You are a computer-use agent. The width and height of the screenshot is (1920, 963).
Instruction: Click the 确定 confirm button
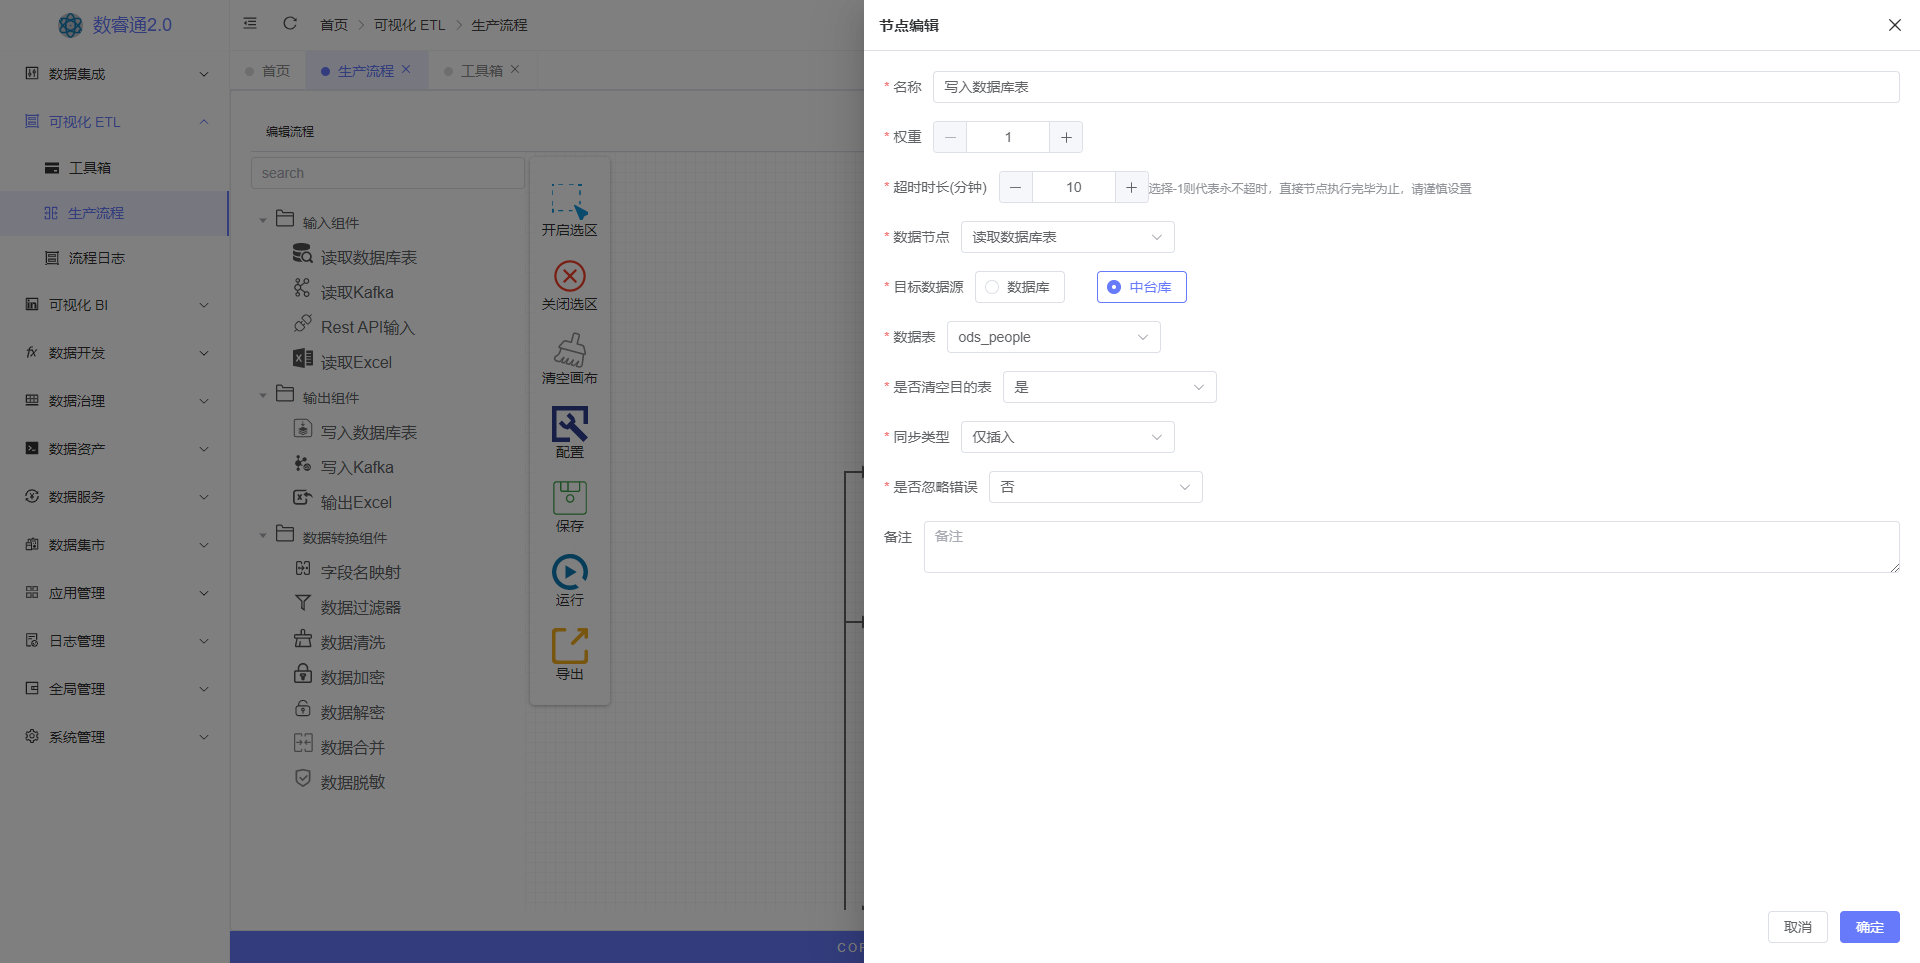point(1869,927)
